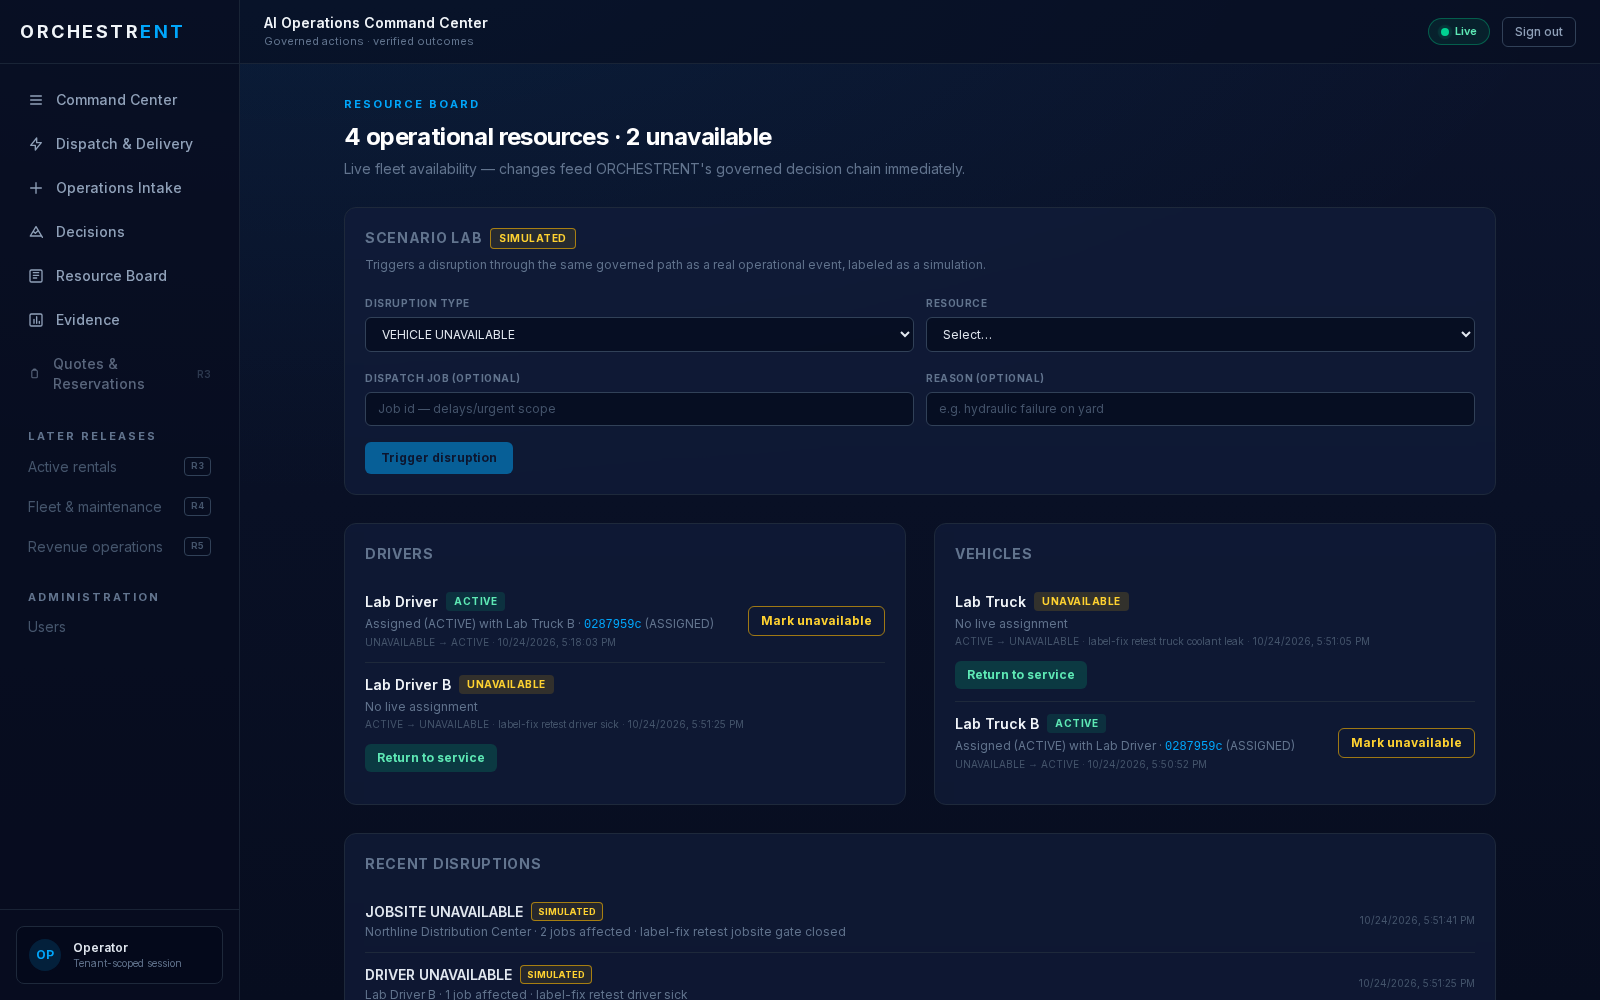Screen dimensions: 1600x1000
Task: Click Lab Truck UNAVAILABLE status badge
Action: [x=1081, y=602]
